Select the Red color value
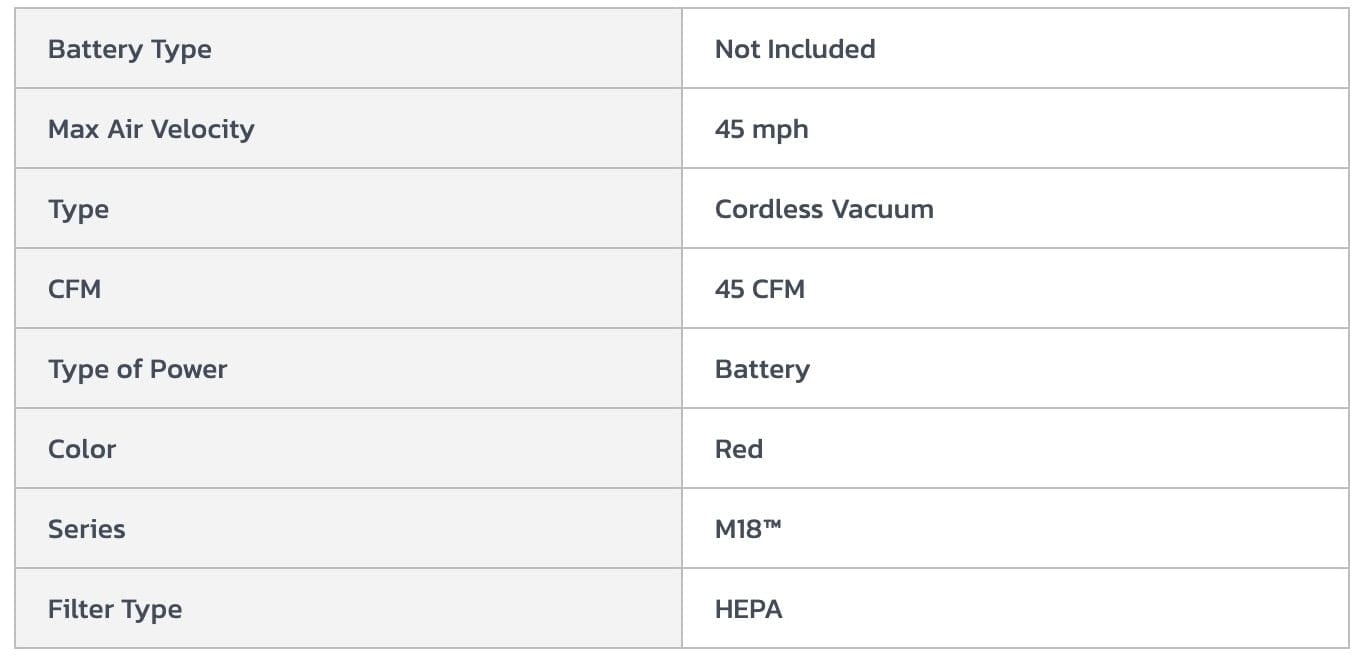This screenshot has height=658, width=1357. 739,449
